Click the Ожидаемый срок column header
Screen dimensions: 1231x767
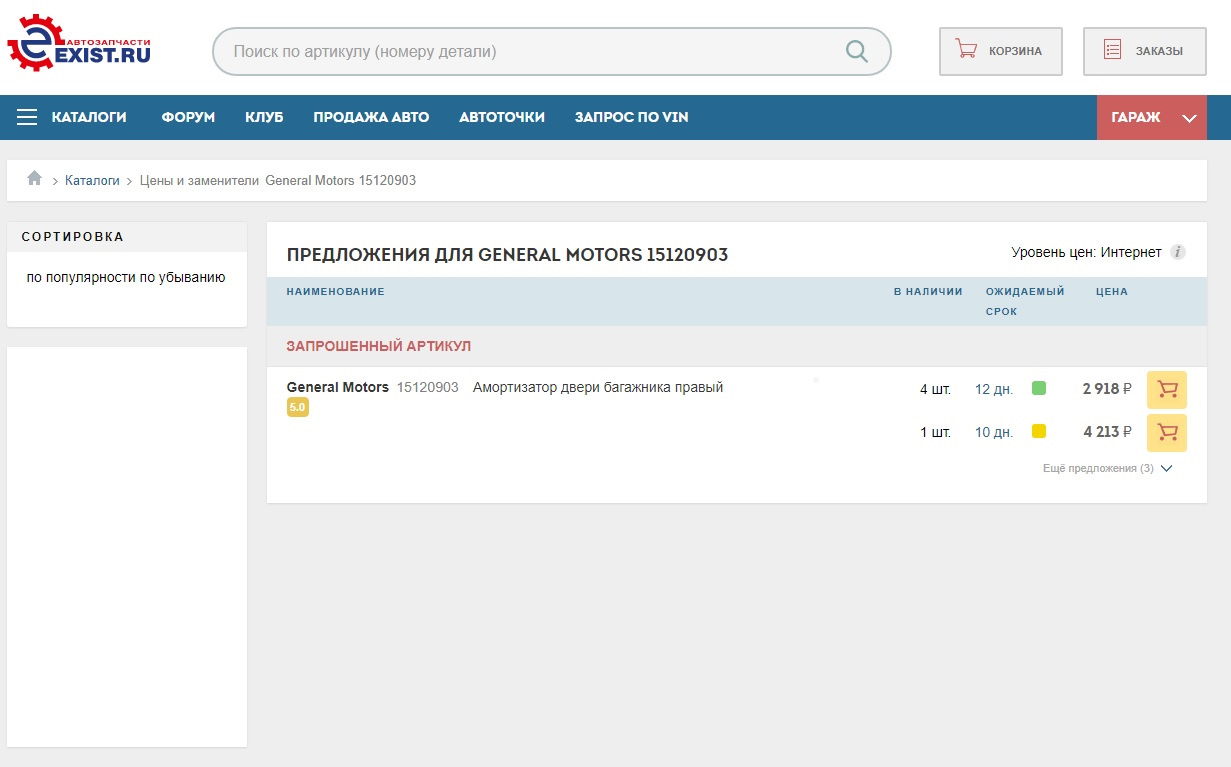(x=1025, y=301)
